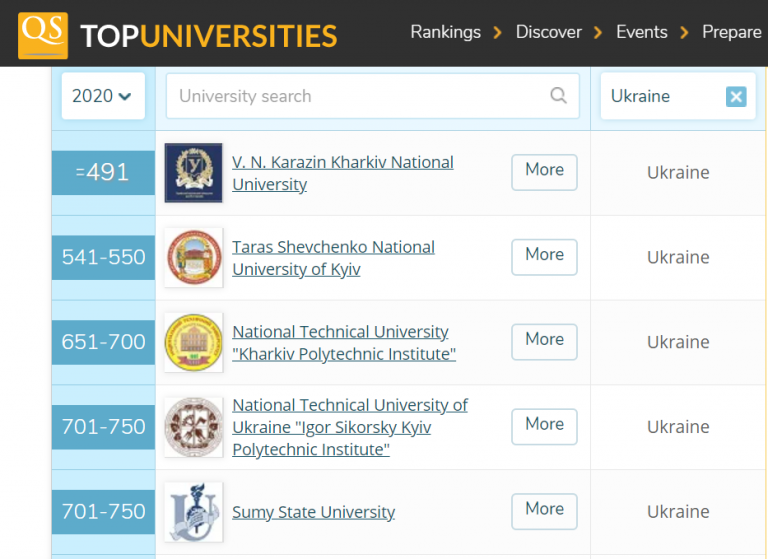Select the =491 rank cell

[x=103, y=172]
